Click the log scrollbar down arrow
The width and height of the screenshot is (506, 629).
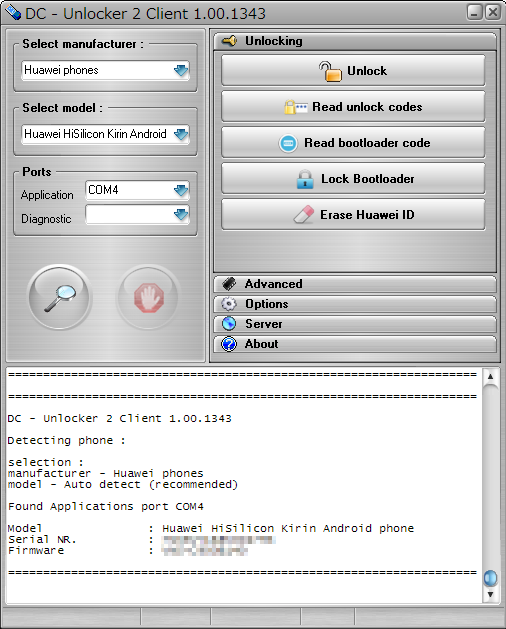click(490, 595)
